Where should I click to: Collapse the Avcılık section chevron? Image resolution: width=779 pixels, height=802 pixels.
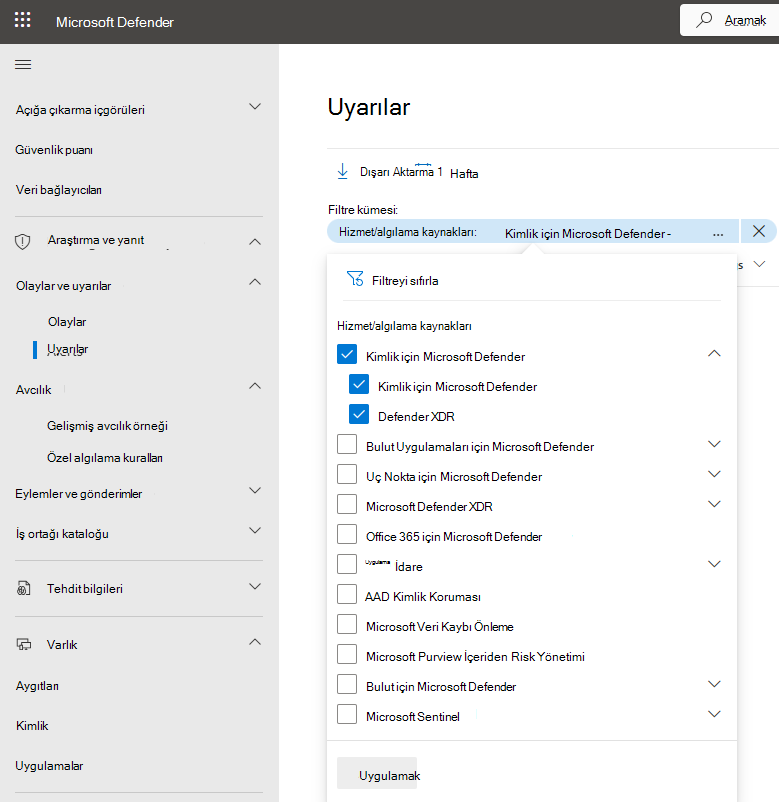[x=255, y=386]
